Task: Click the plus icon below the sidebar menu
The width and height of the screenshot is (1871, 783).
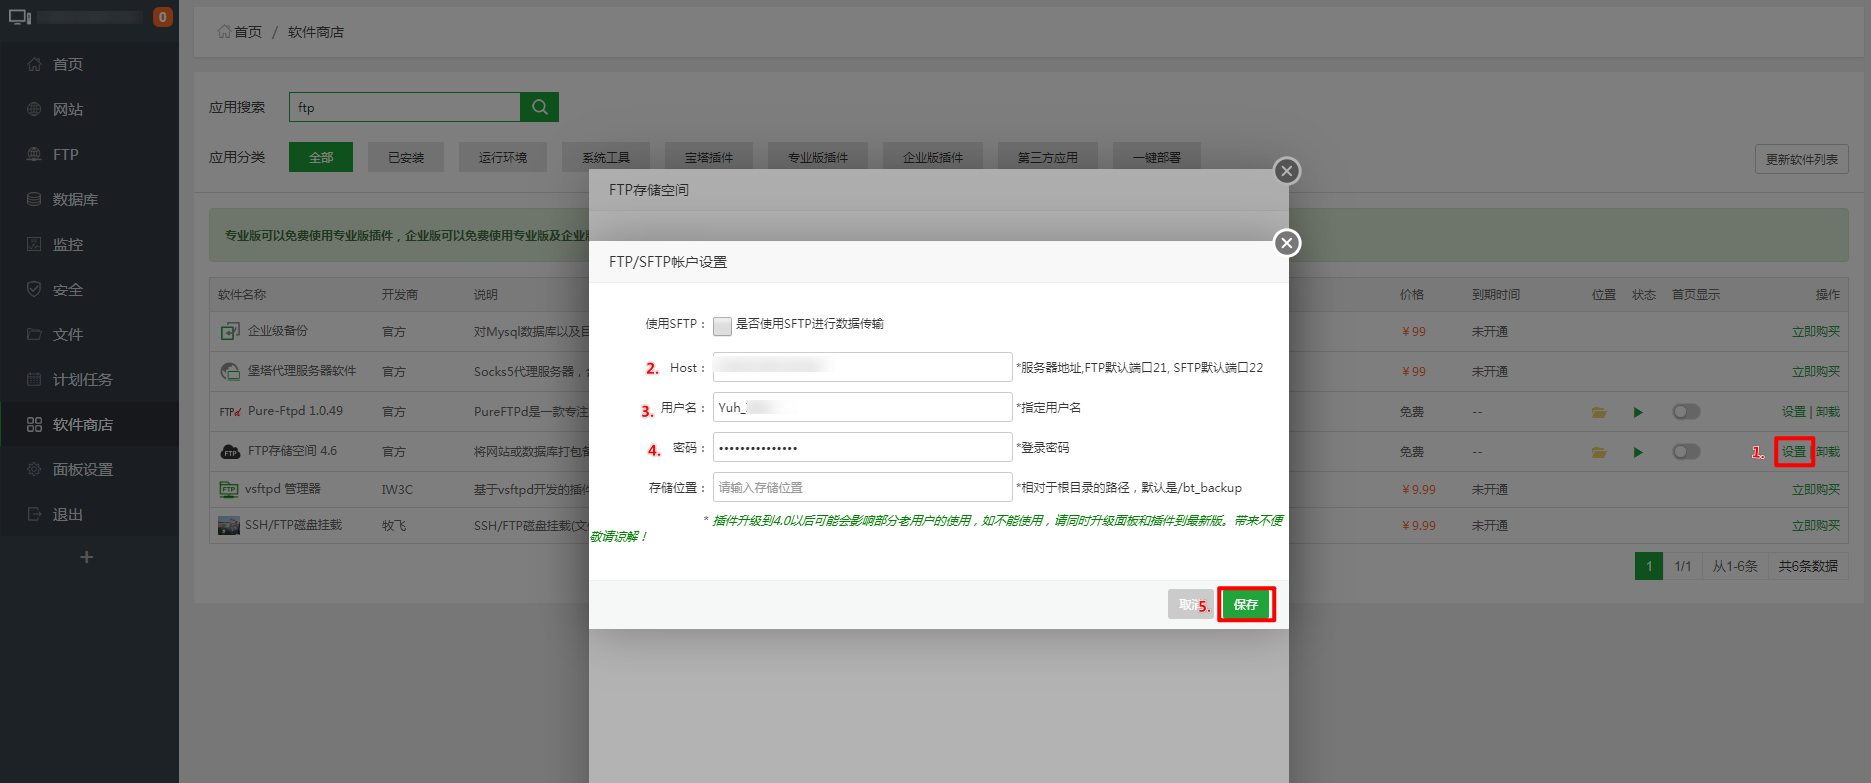Action: [87, 557]
